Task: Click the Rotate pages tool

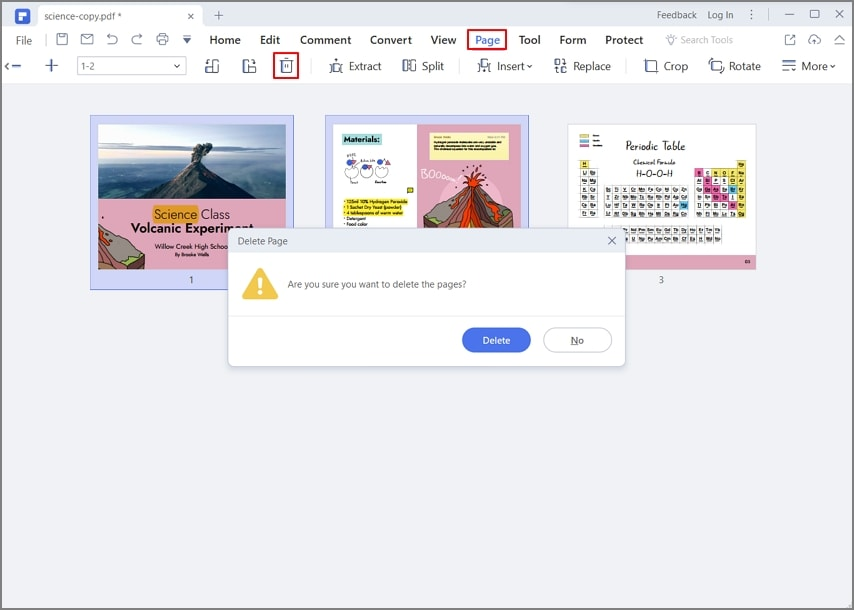Action: 735,66
